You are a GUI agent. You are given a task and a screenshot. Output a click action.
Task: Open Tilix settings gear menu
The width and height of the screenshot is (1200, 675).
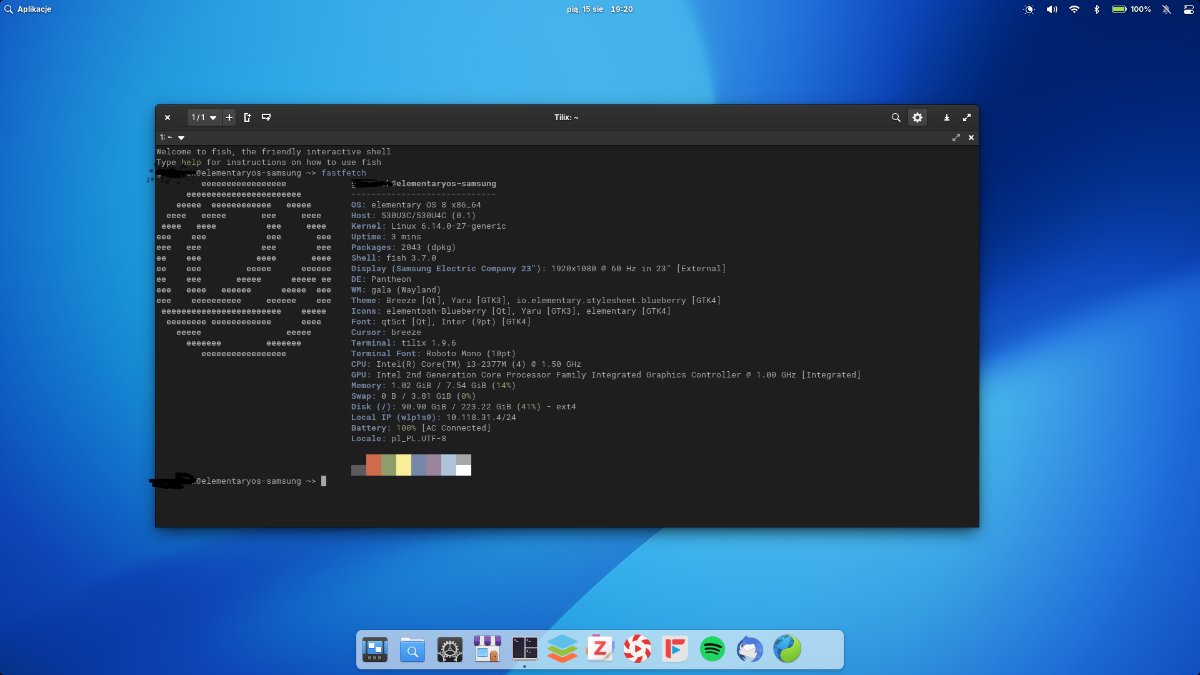(917, 117)
